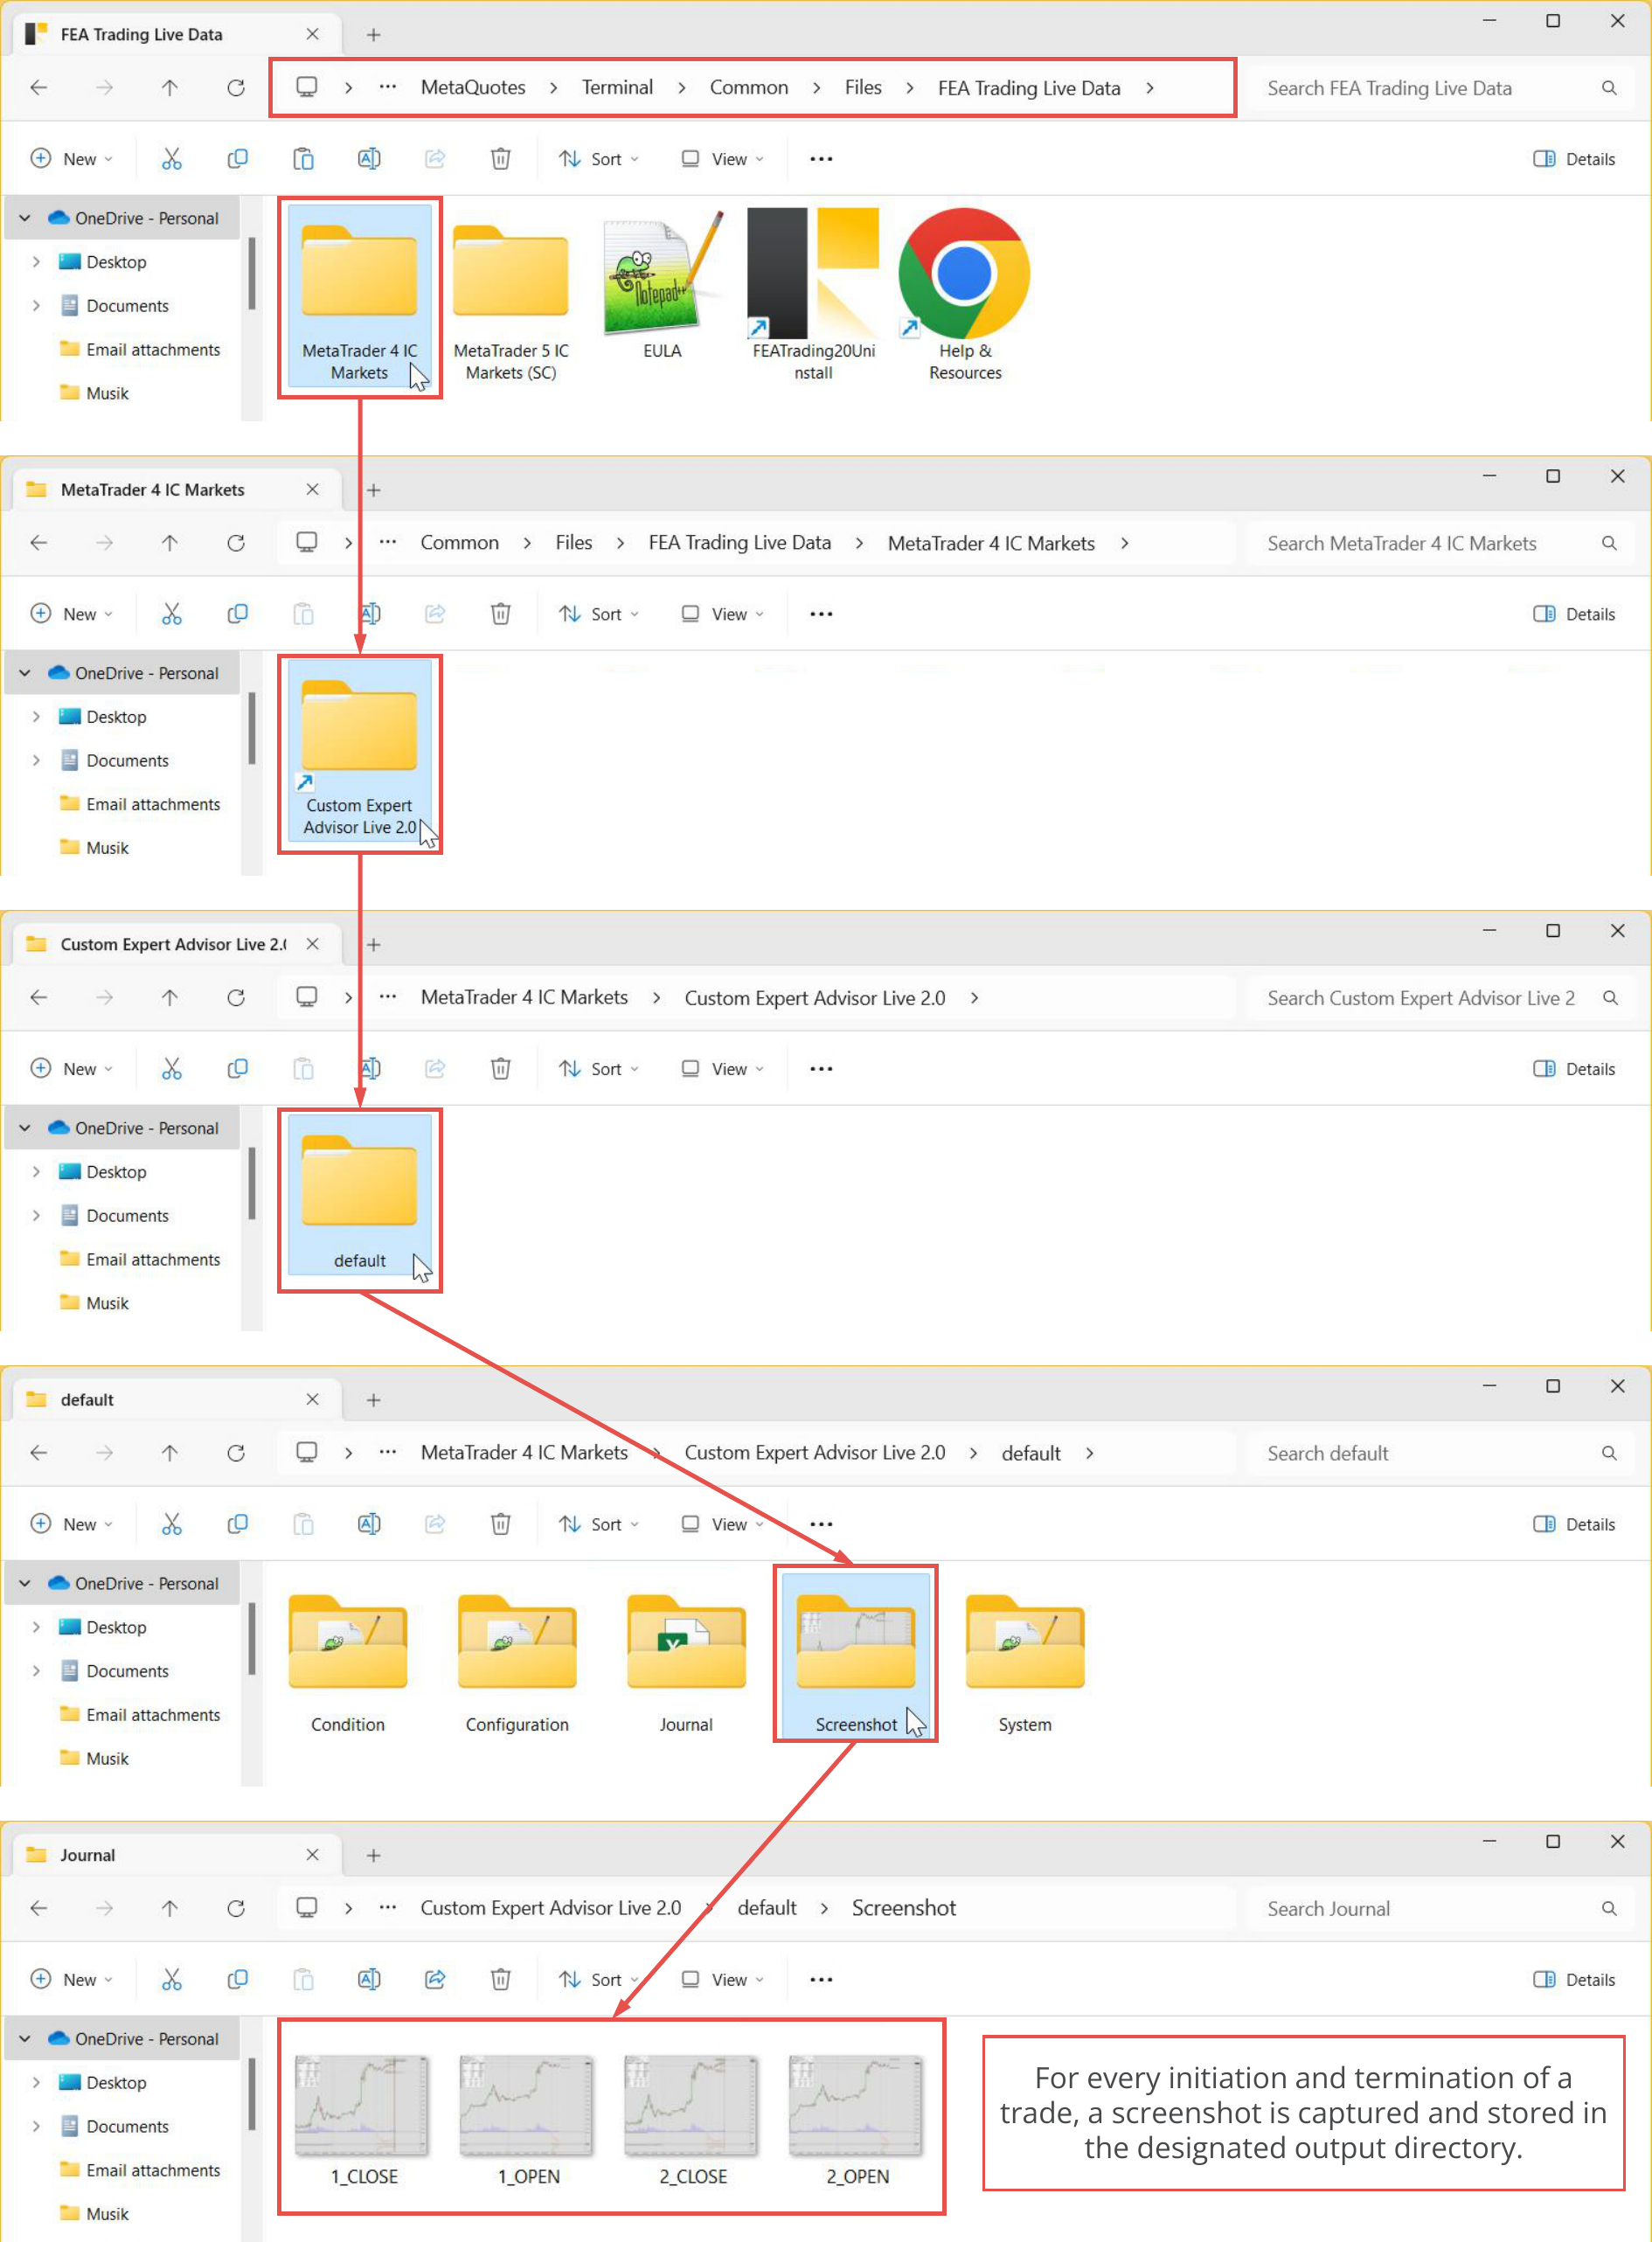Open View dropdown in MetaTrader 4 IC Markets window
The width and height of the screenshot is (1652, 2242).
pos(722,614)
